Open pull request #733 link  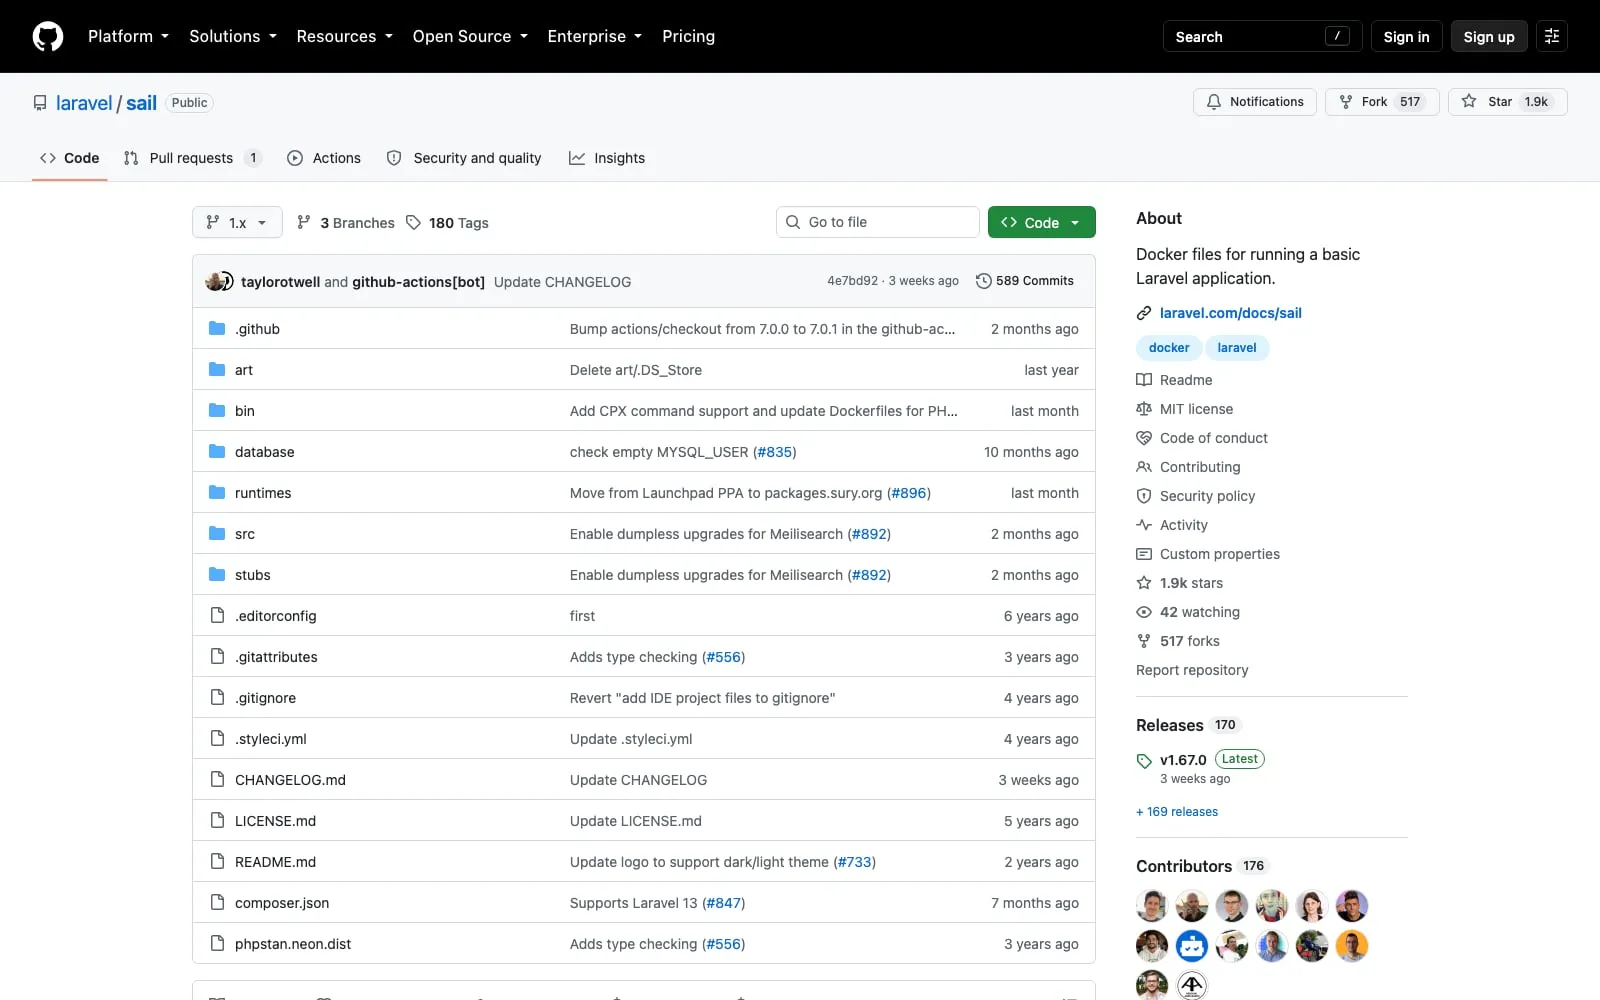coord(855,861)
